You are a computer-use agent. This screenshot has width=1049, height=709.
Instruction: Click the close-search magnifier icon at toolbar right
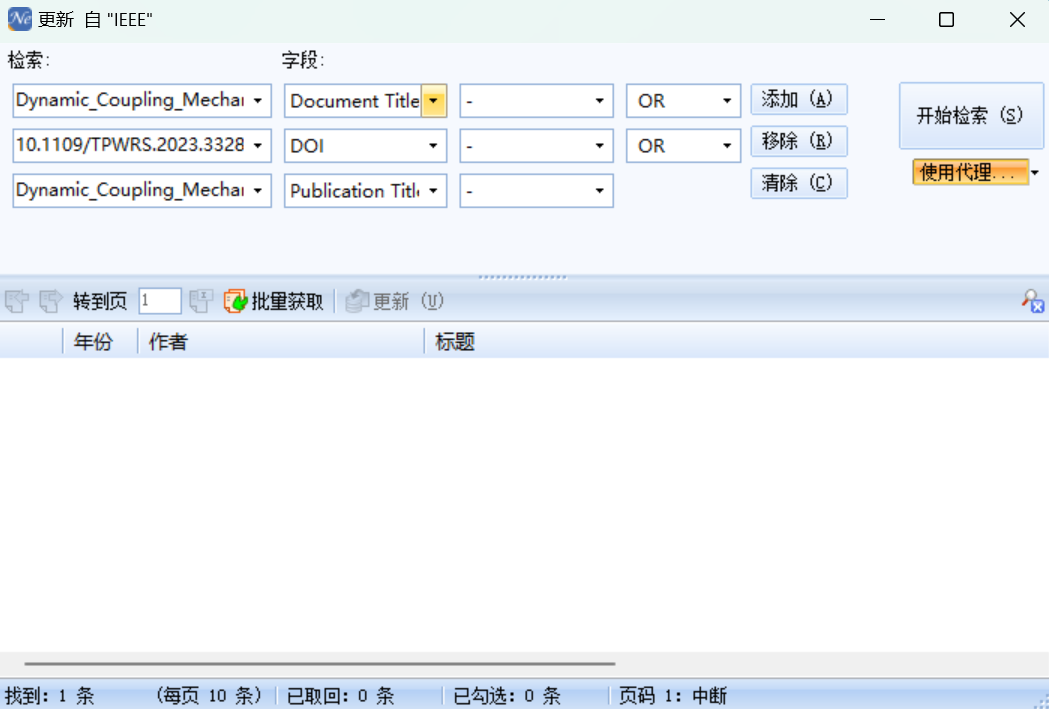(x=1032, y=301)
